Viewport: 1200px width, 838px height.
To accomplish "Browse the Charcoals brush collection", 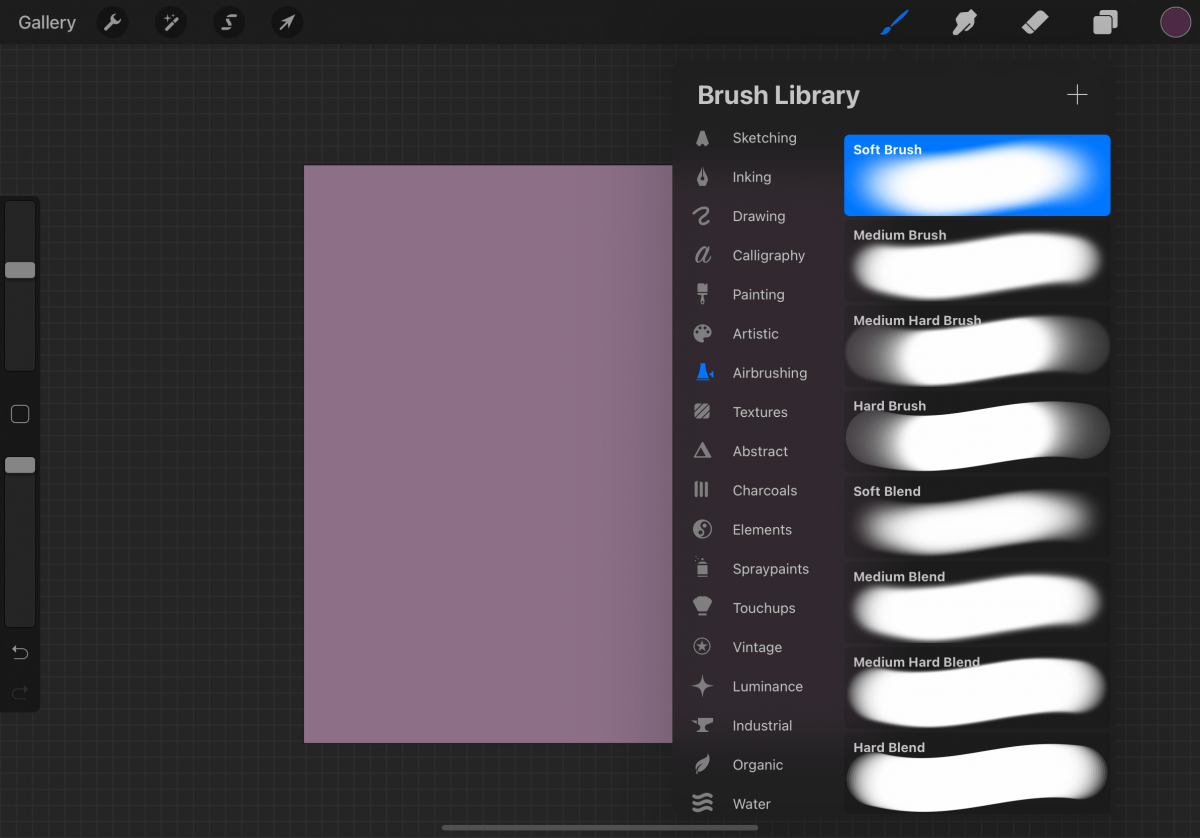I will 766,490.
